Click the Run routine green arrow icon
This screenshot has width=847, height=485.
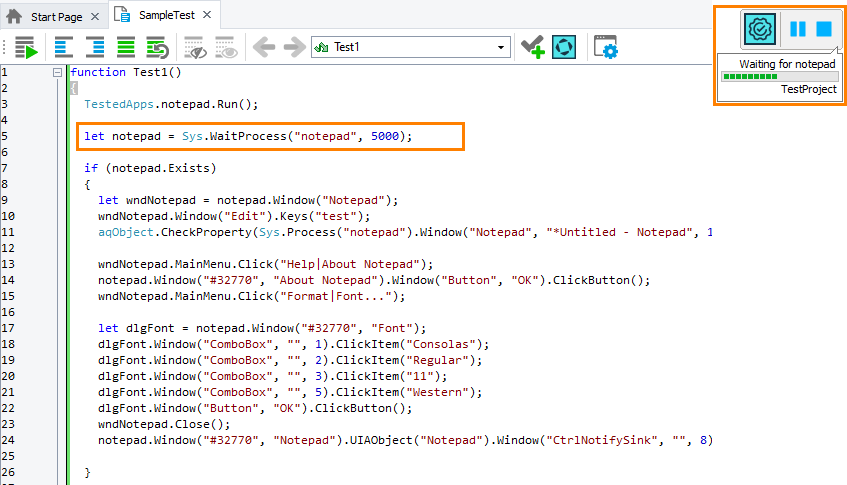27,48
